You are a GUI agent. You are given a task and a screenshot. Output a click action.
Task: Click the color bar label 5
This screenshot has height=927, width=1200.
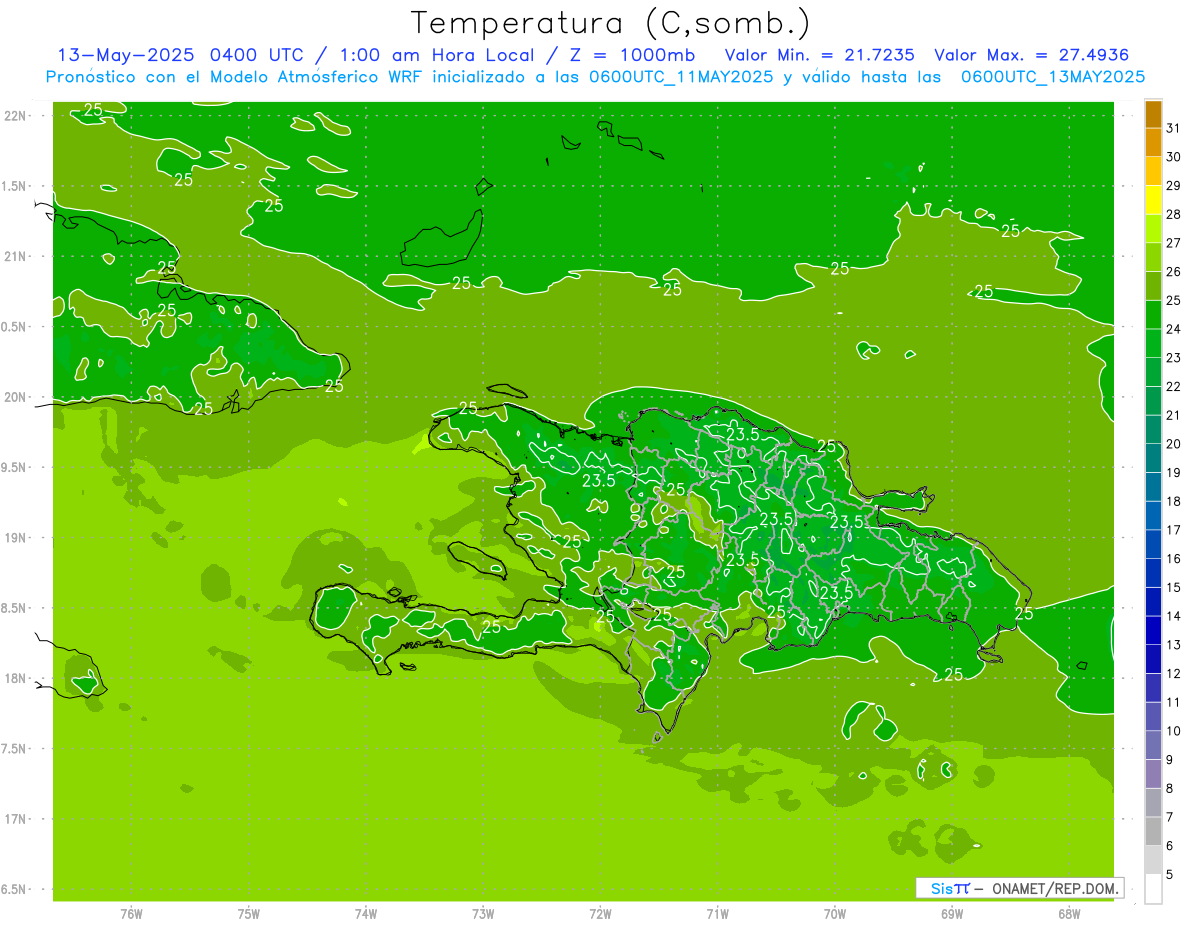click(x=1170, y=875)
